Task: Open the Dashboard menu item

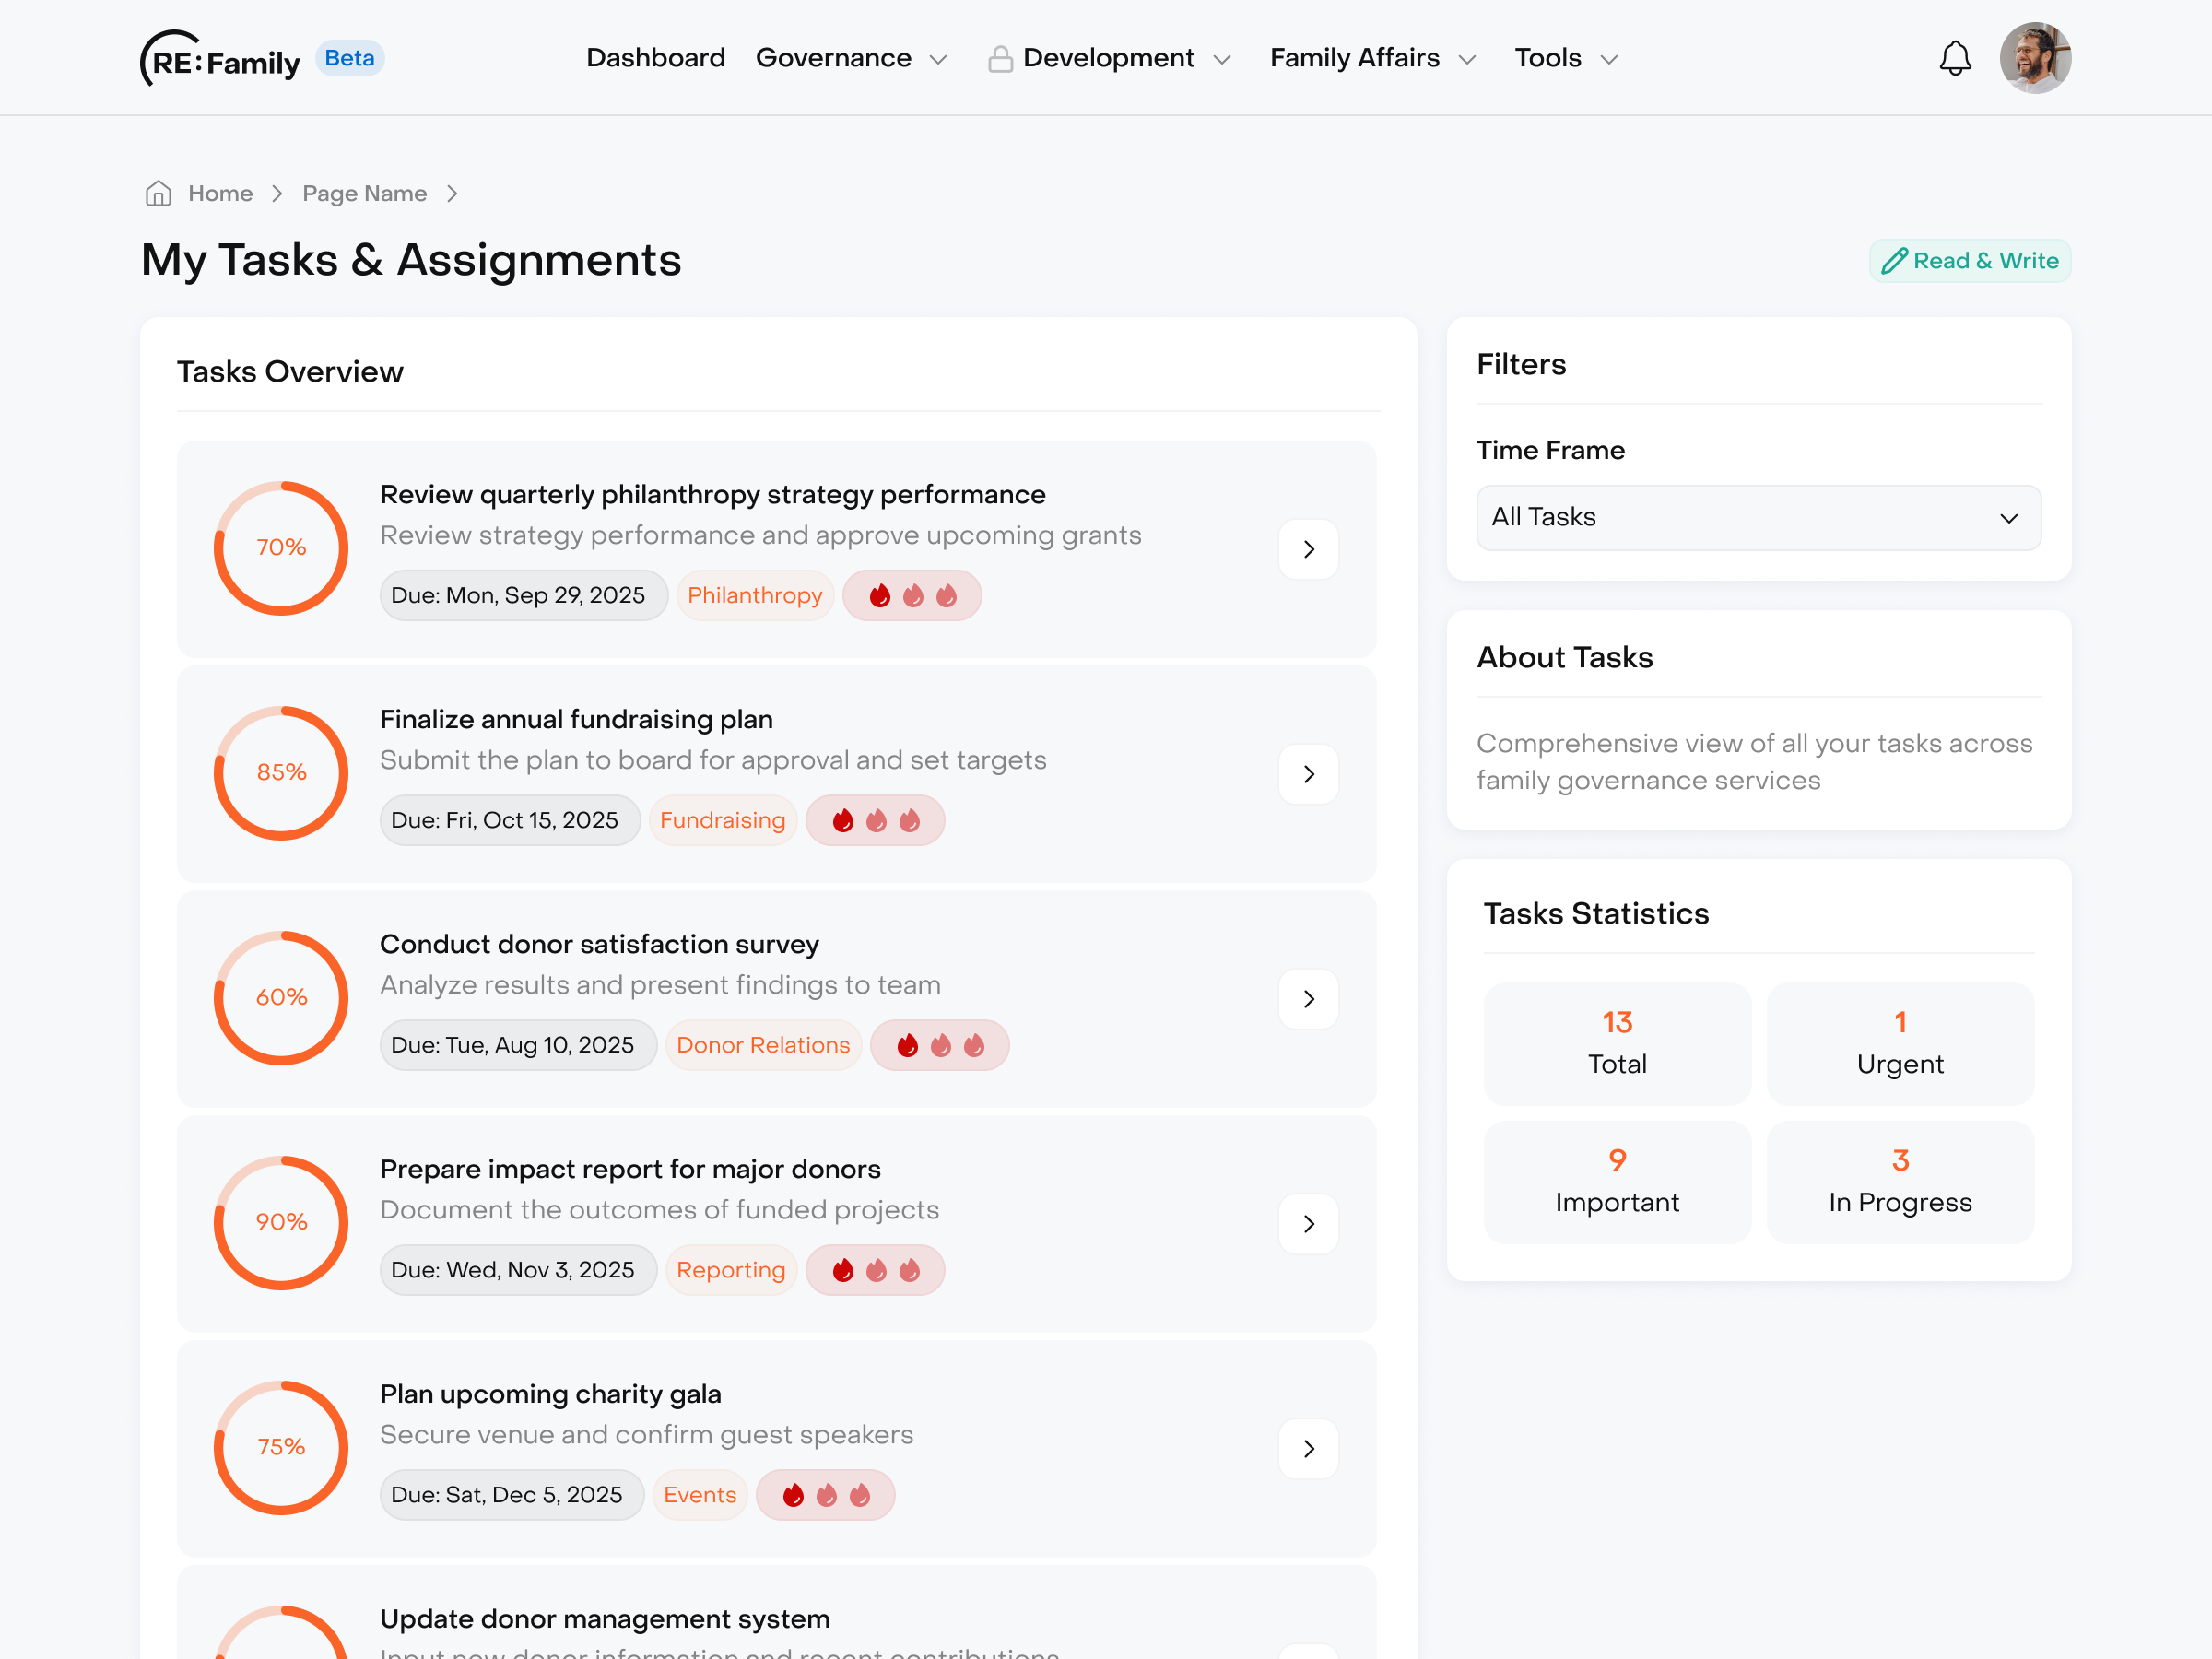Action: coord(656,57)
